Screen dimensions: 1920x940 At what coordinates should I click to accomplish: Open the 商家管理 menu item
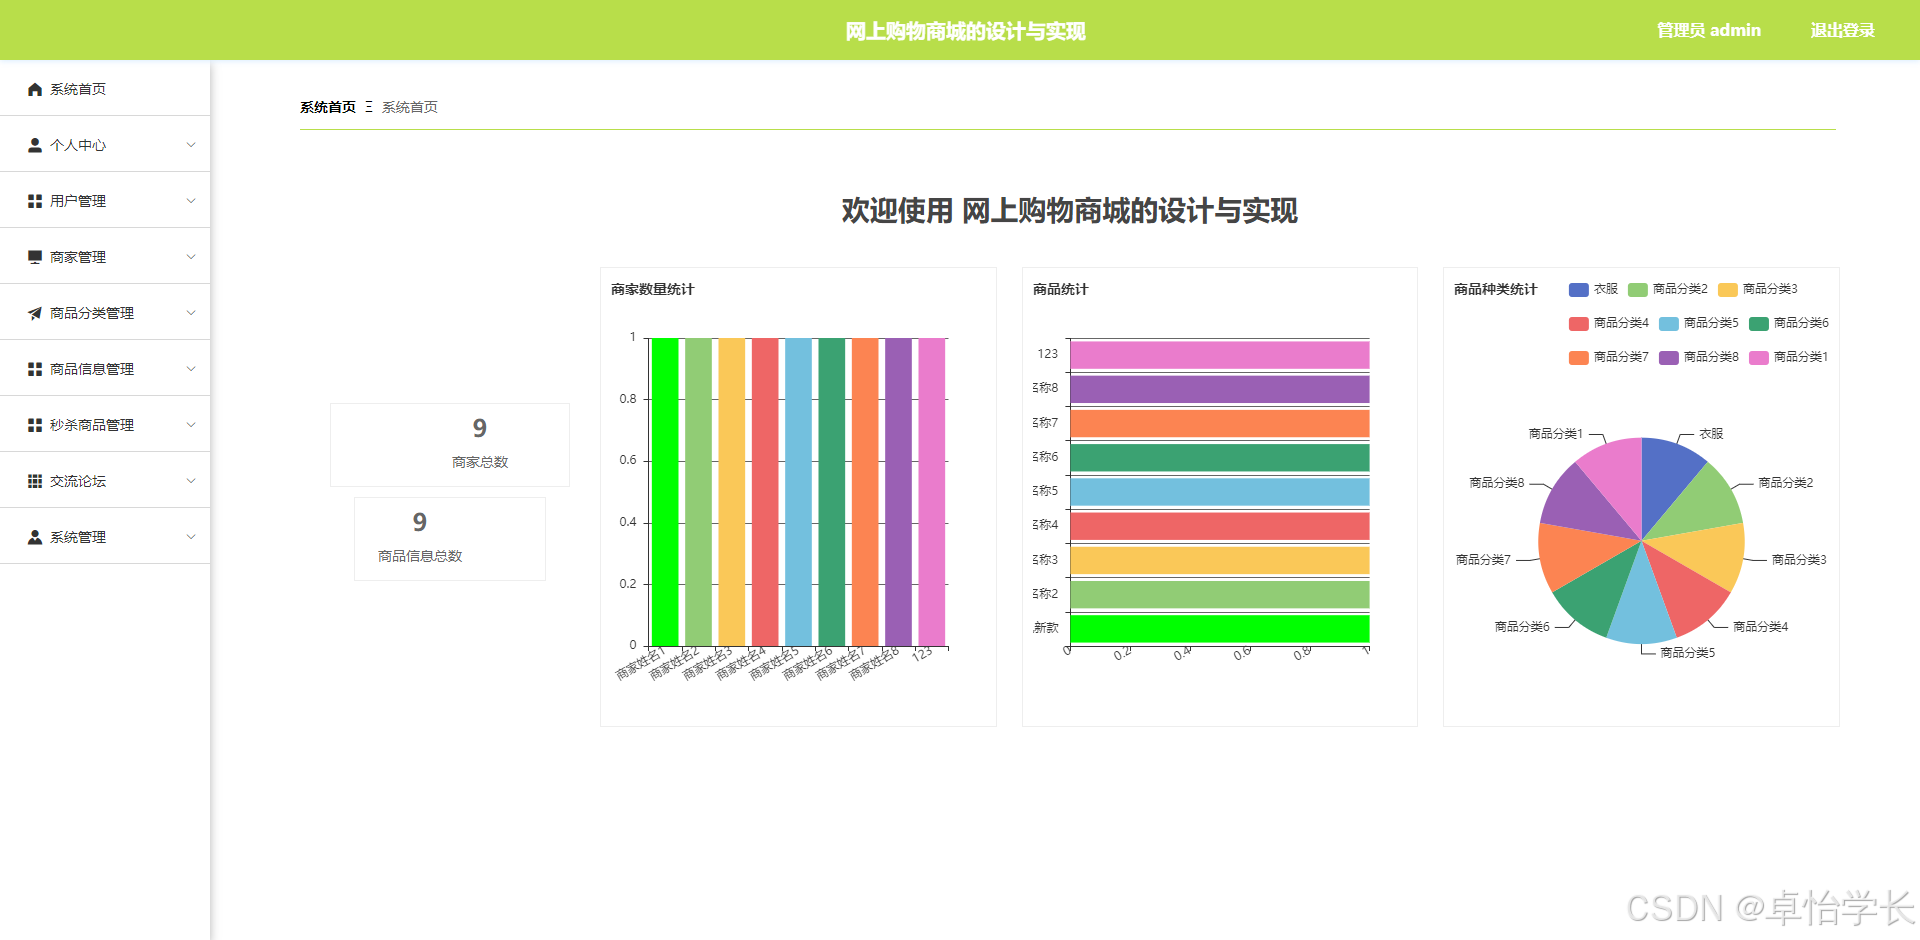(x=105, y=257)
